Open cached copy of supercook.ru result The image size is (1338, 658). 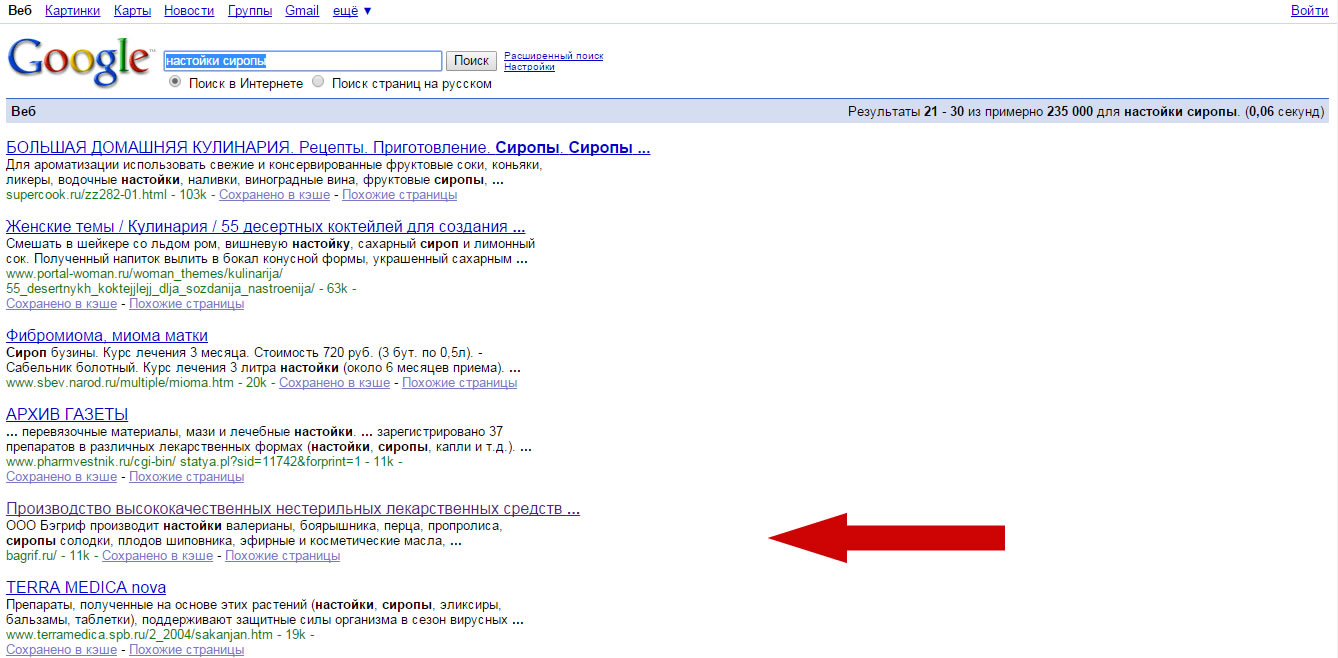coord(274,194)
